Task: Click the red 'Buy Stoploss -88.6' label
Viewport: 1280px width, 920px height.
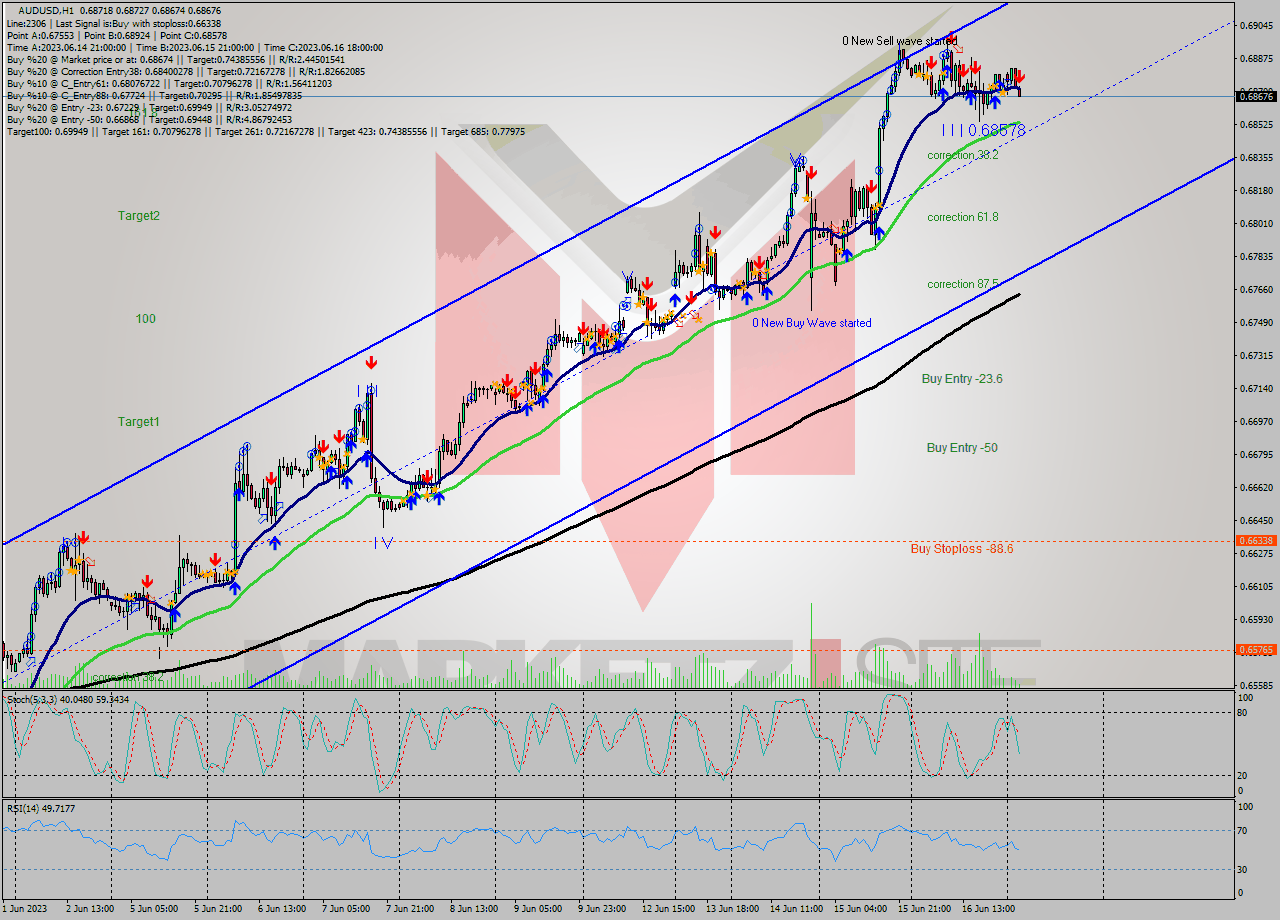Action: [961, 549]
